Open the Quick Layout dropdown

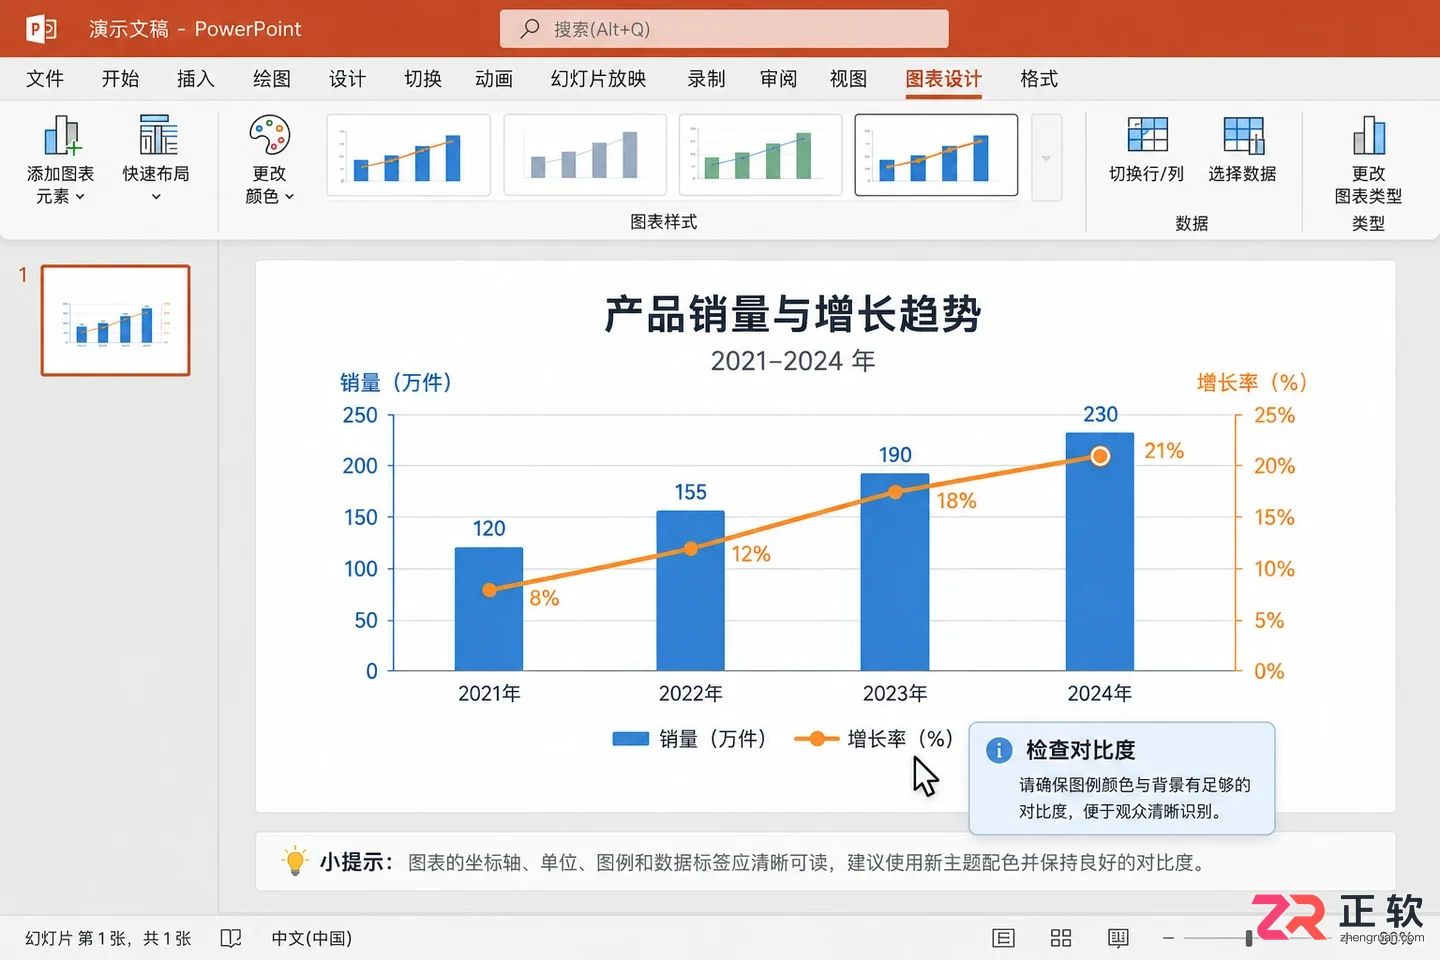tap(156, 160)
